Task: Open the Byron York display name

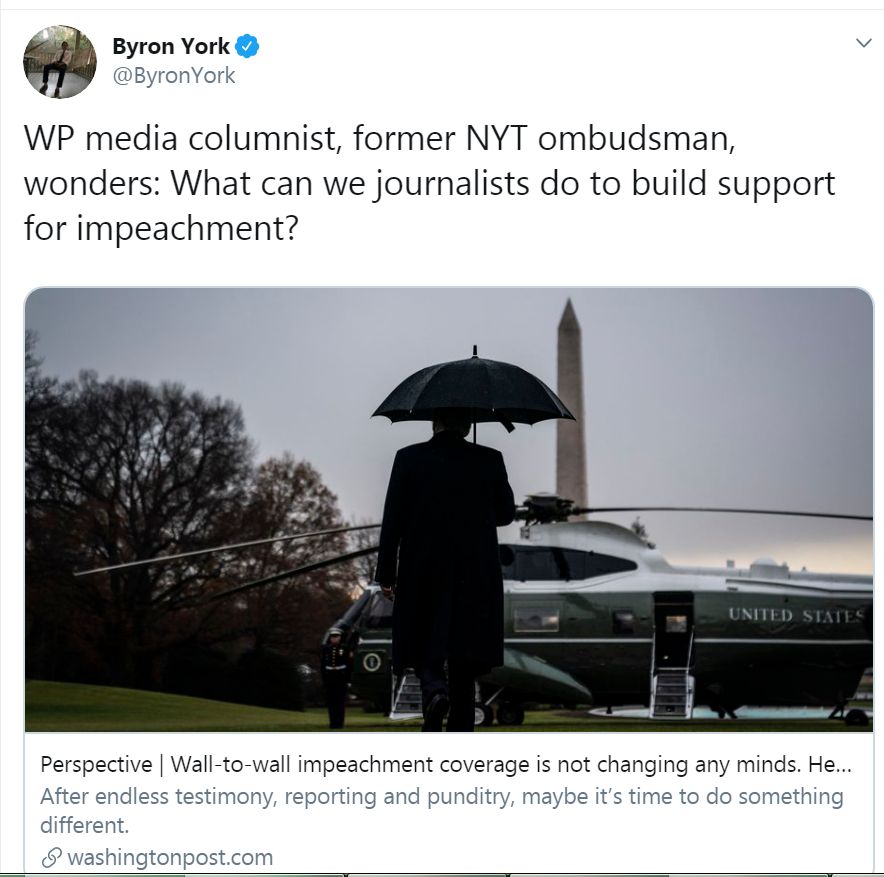Action: (171, 46)
